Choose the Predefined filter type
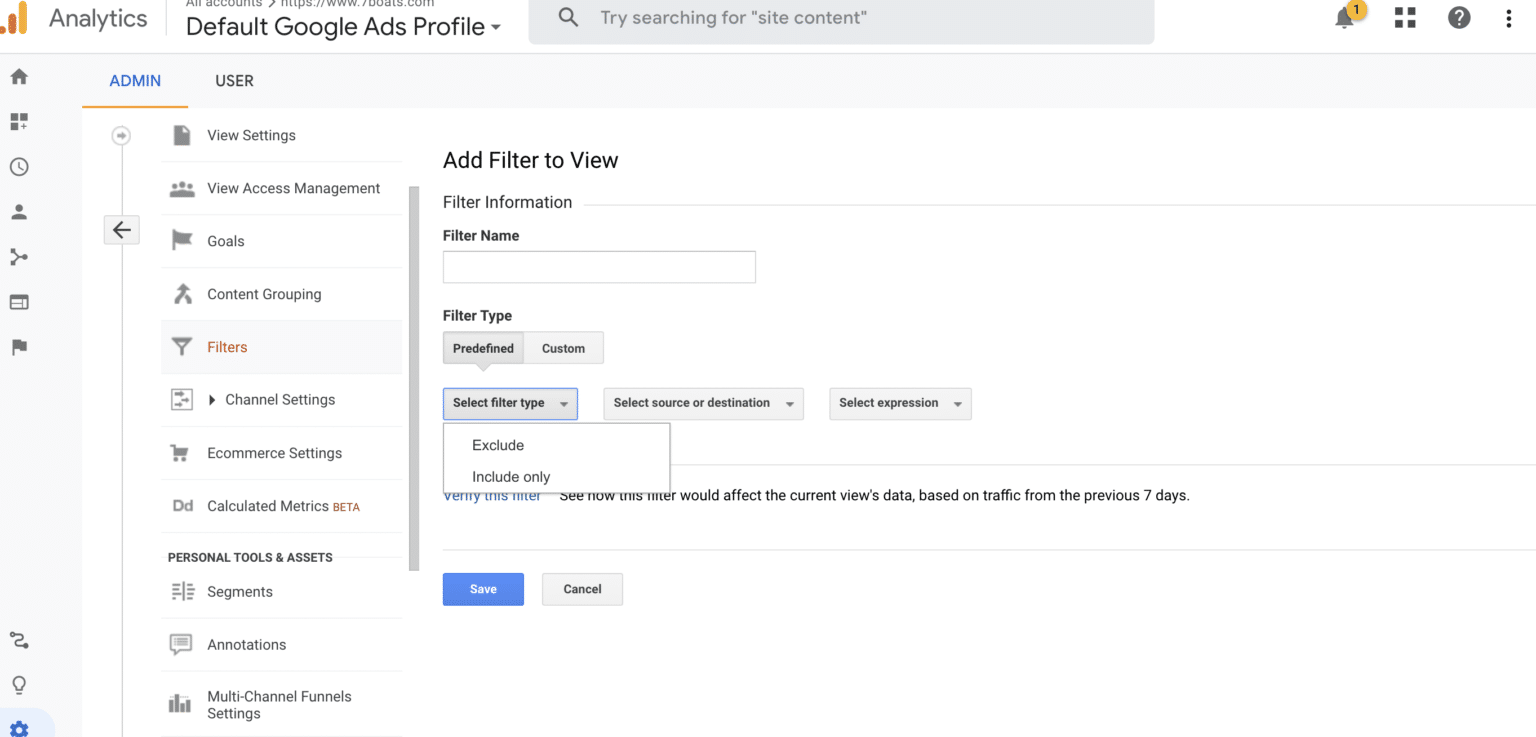 (x=483, y=347)
